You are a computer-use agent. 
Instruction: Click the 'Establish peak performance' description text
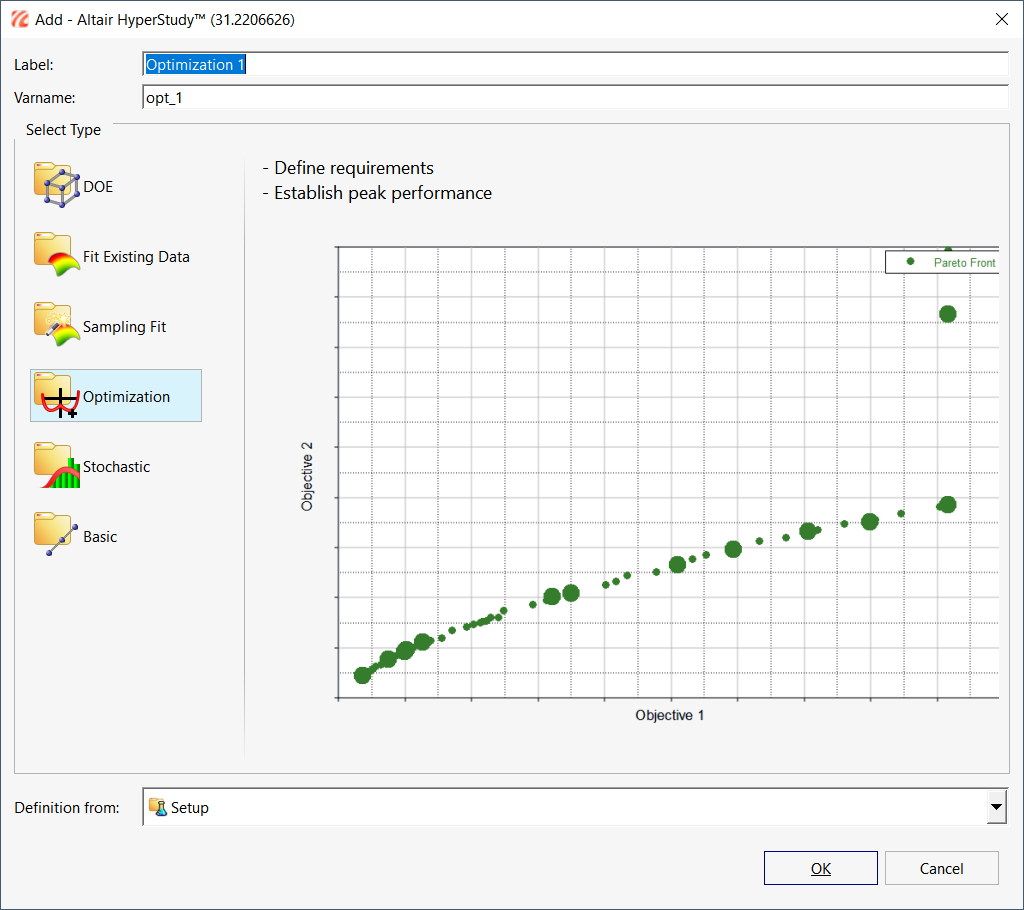tap(383, 193)
